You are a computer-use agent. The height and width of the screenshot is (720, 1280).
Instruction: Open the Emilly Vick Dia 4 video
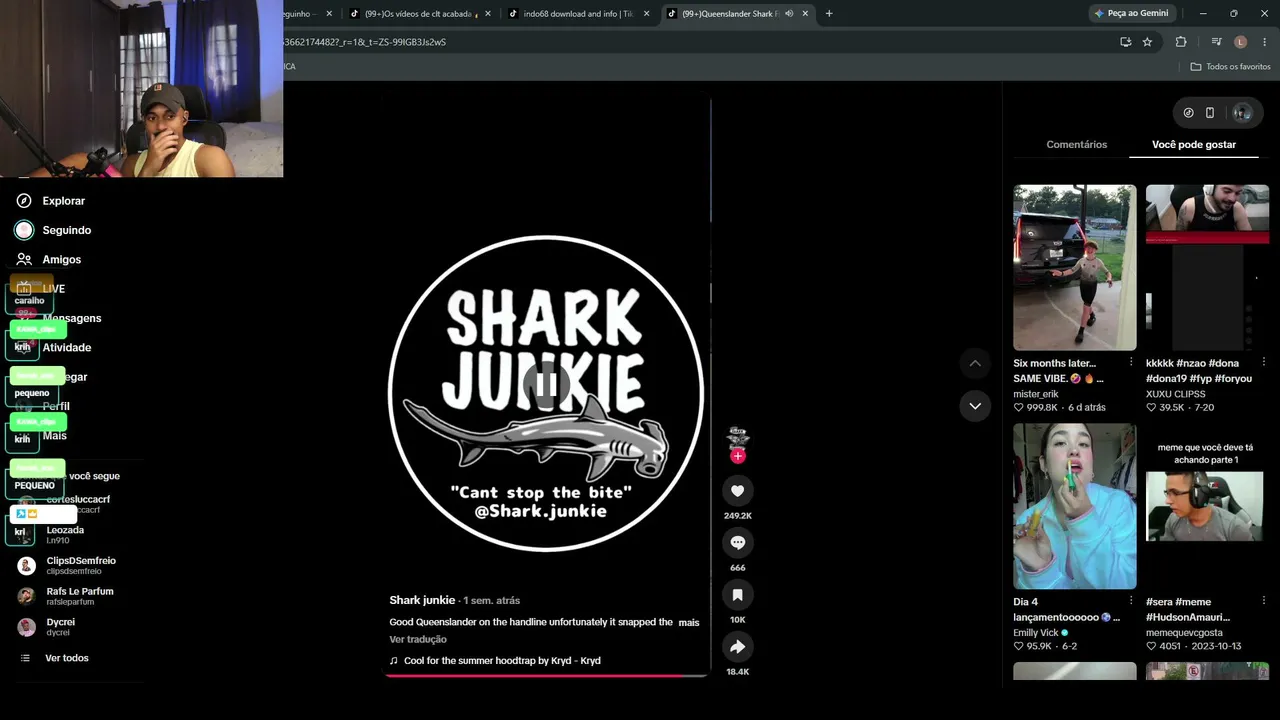(1075, 506)
